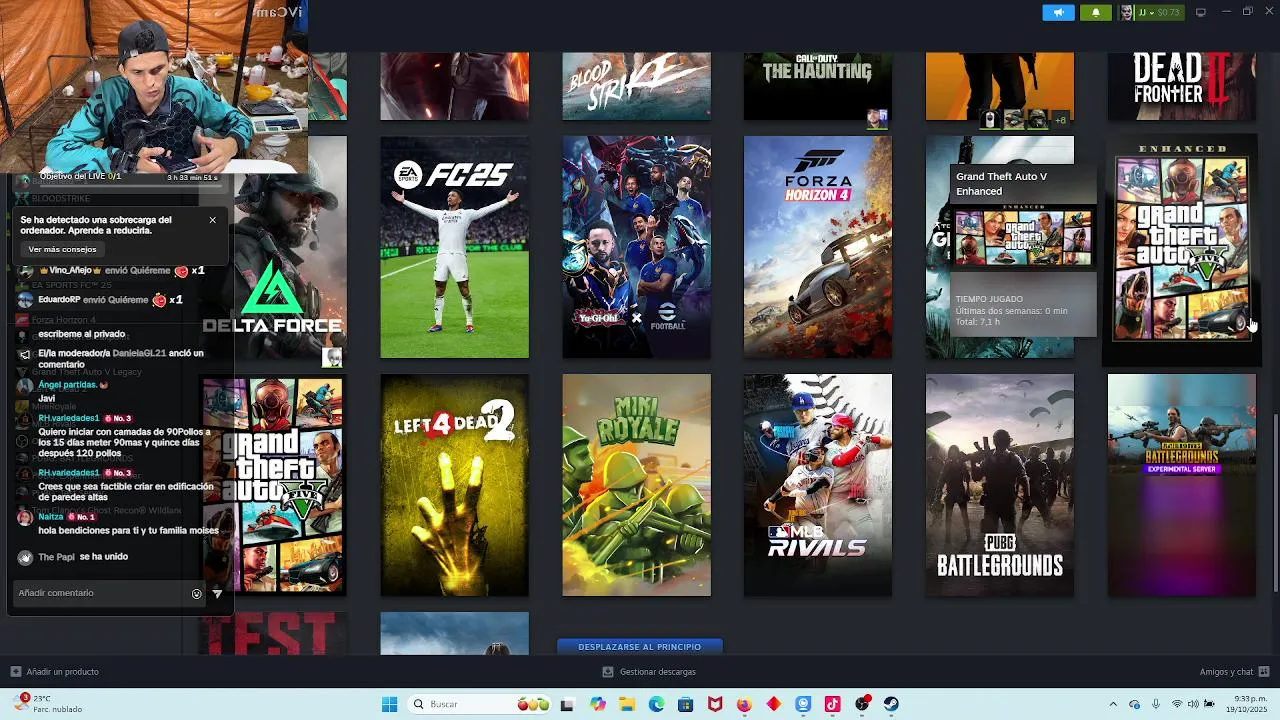Click the microphone tray icon
This screenshot has height=720, width=1280.
click(1156, 704)
